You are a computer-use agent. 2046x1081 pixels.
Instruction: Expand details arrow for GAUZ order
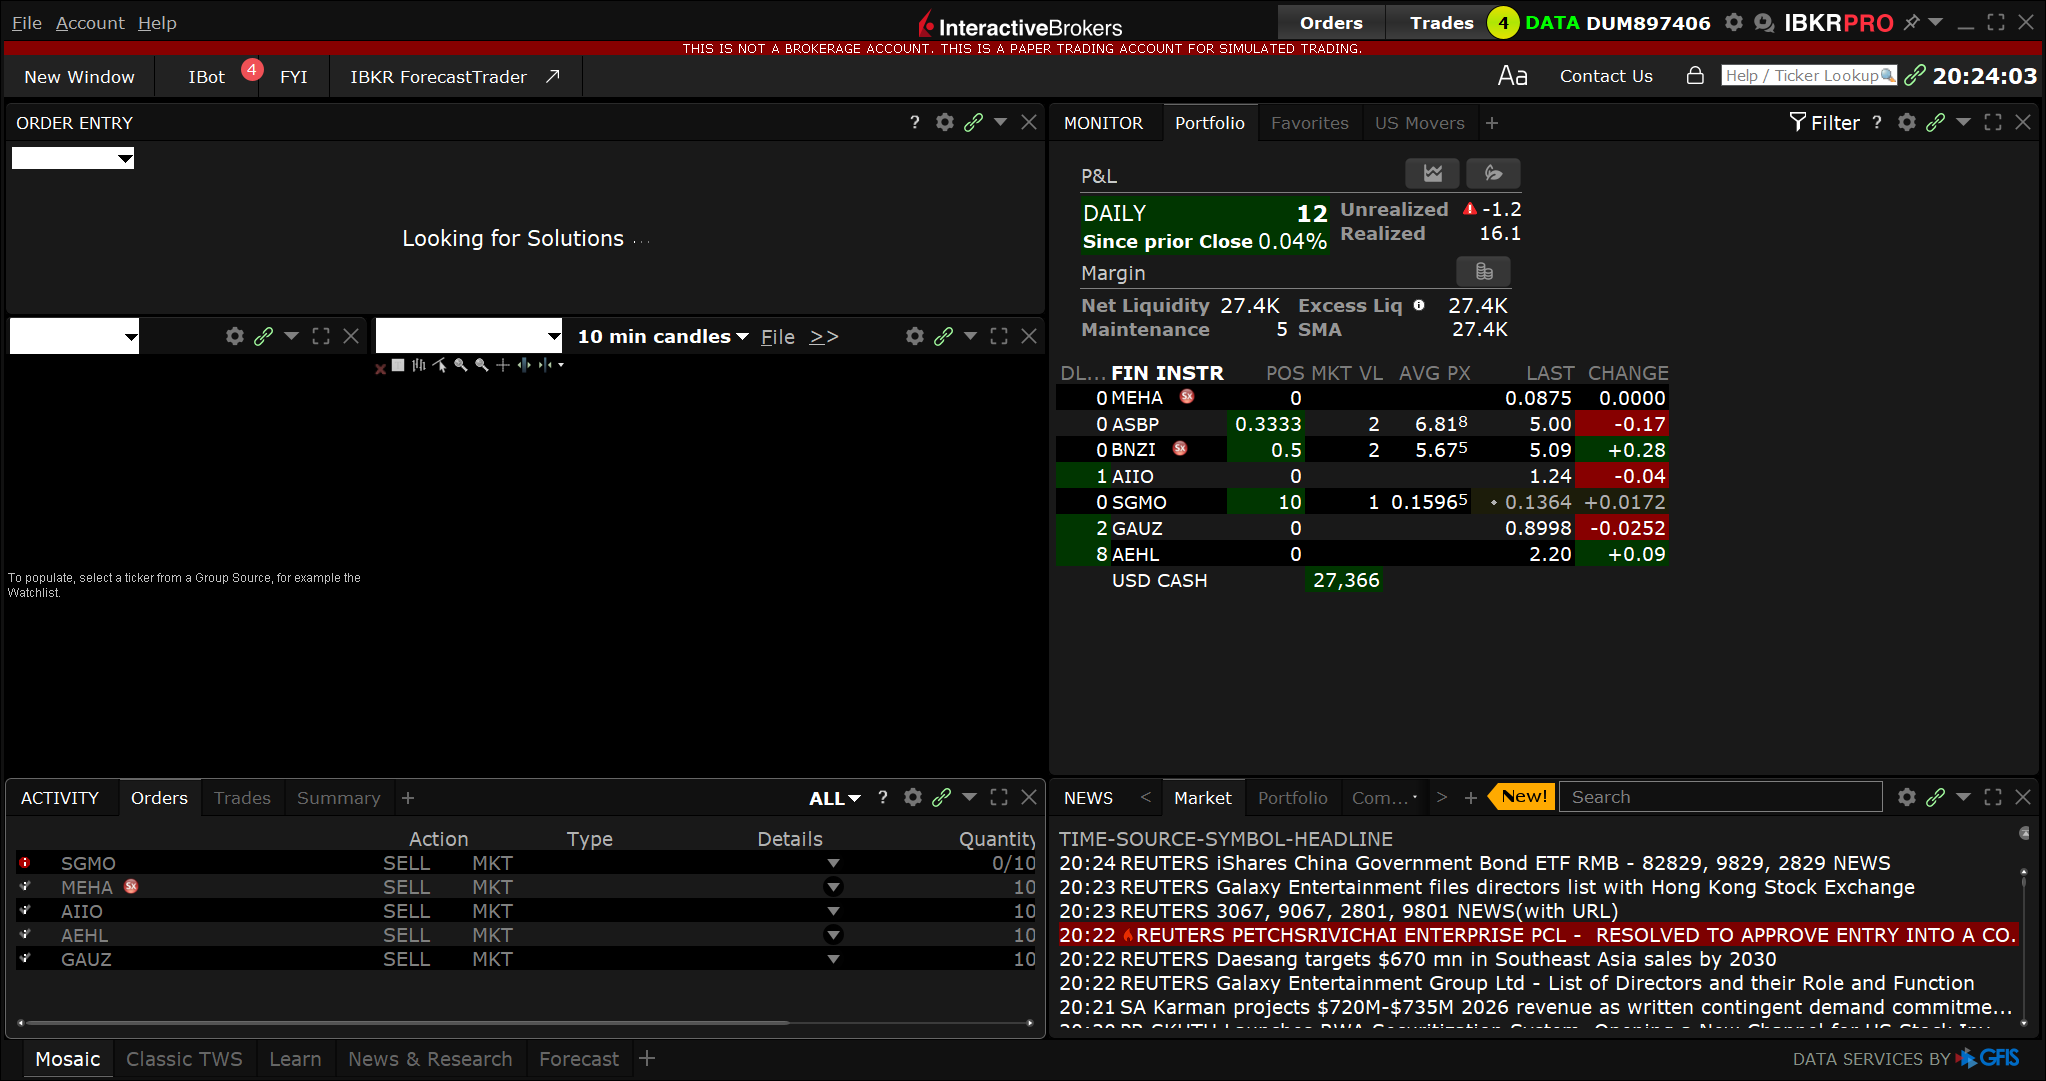pyautogui.click(x=833, y=959)
